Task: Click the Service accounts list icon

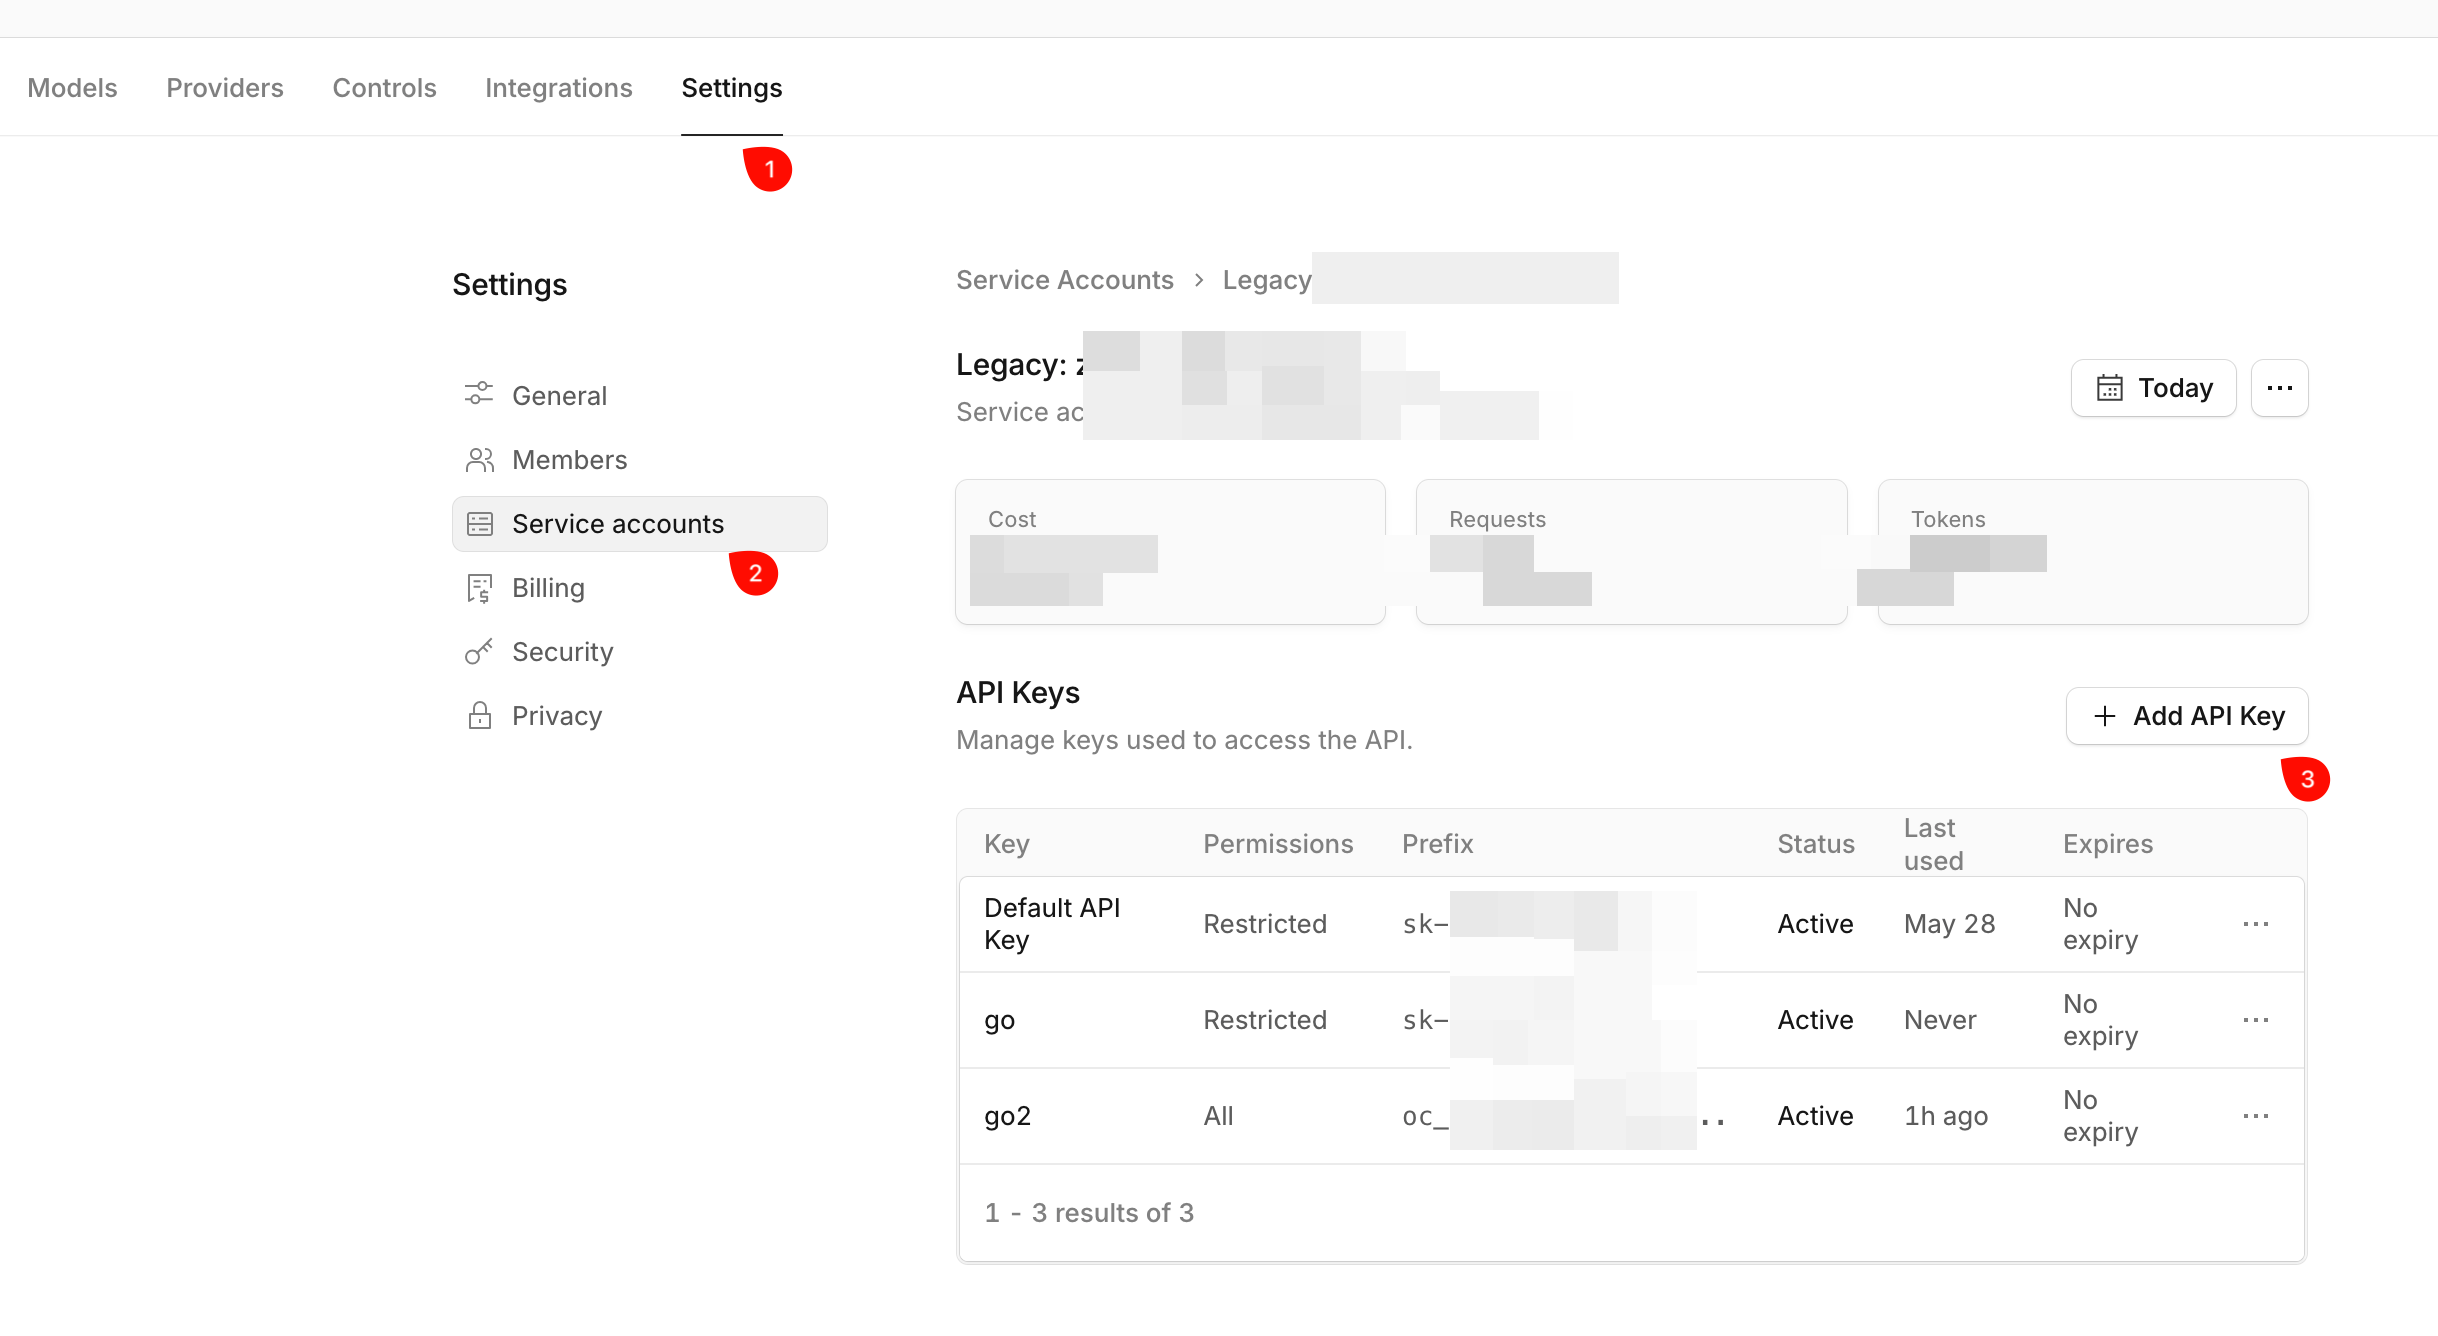Action: (x=480, y=524)
